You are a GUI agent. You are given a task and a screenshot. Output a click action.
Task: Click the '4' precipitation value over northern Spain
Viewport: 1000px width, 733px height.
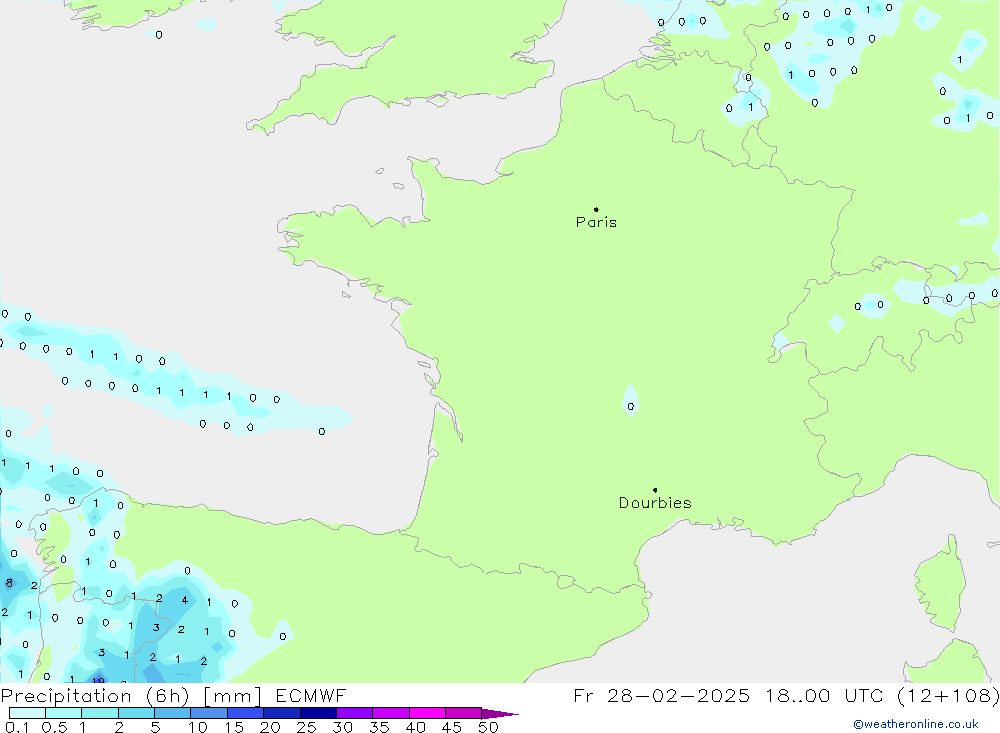pos(185,600)
